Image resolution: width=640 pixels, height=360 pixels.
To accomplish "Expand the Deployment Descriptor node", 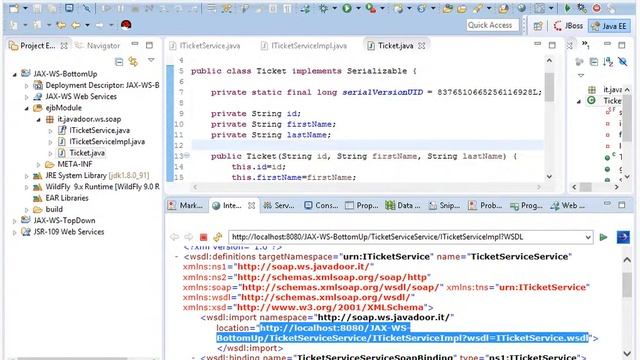I will point(27,86).
